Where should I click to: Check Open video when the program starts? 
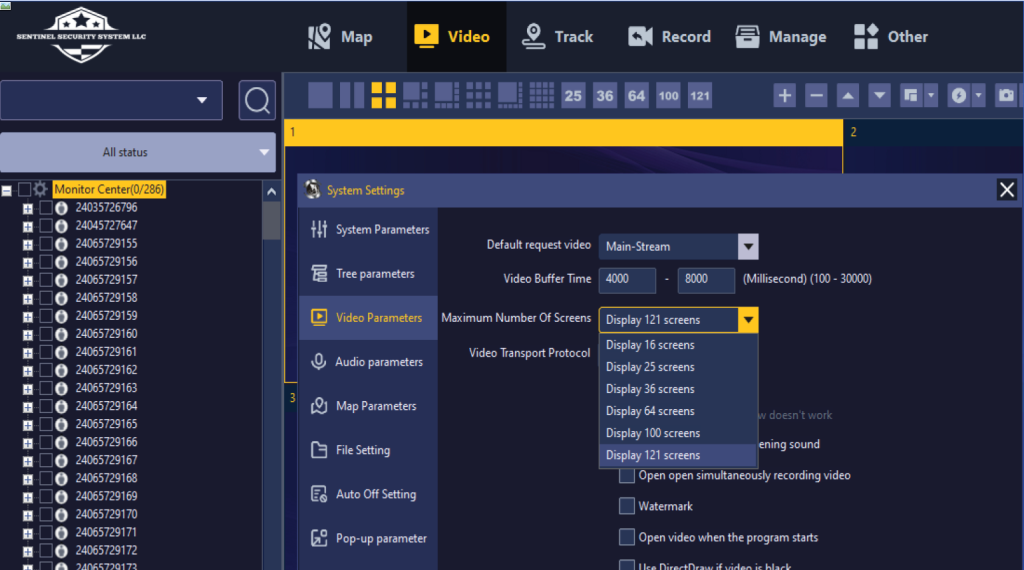tap(627, 537)
